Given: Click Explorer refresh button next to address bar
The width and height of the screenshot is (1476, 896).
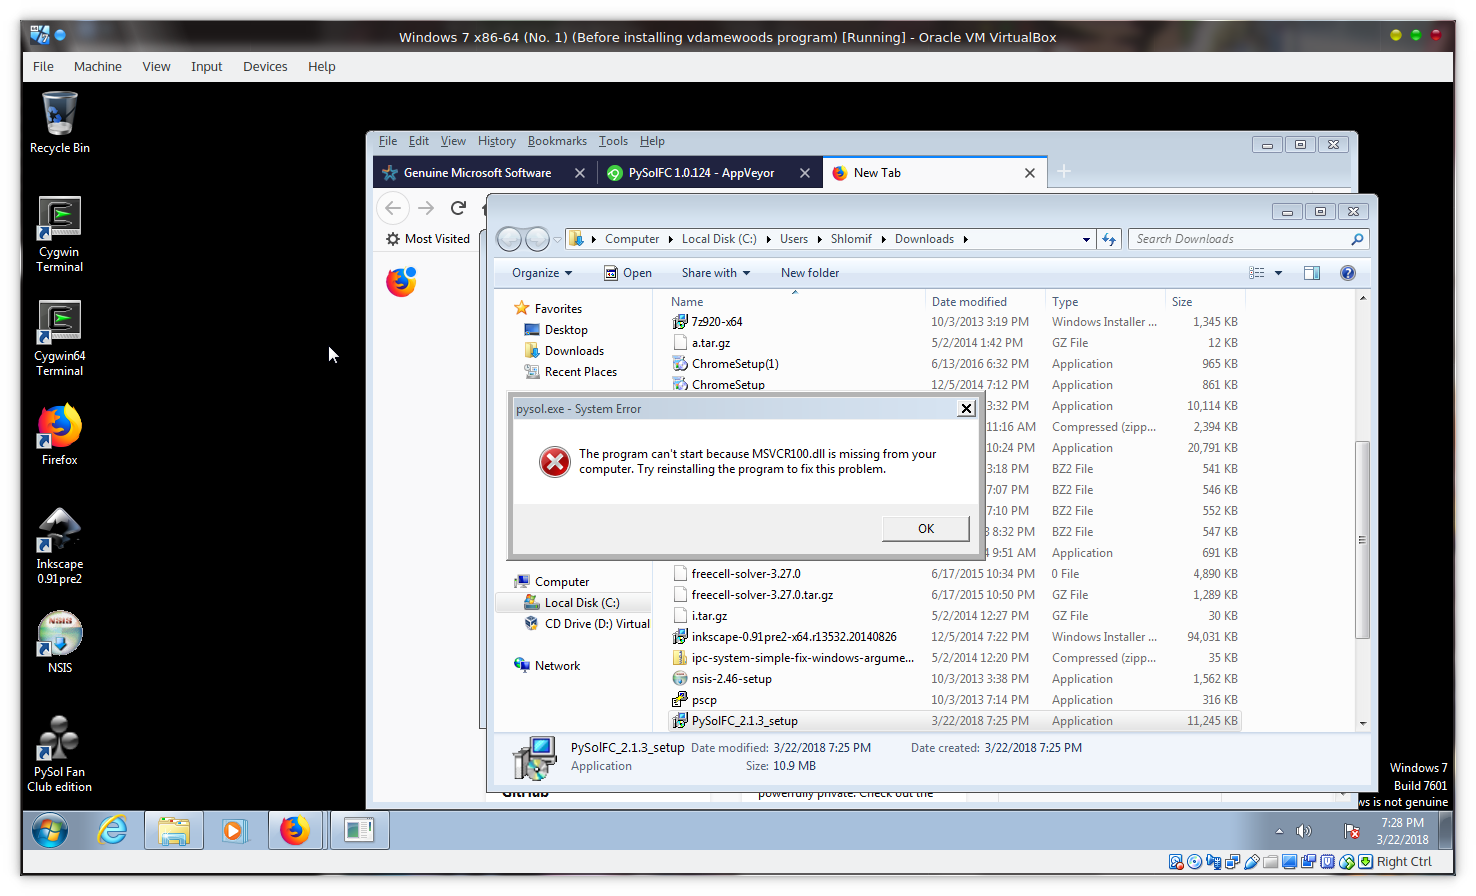Looking at the screenshot, I should coord(1109,239).
